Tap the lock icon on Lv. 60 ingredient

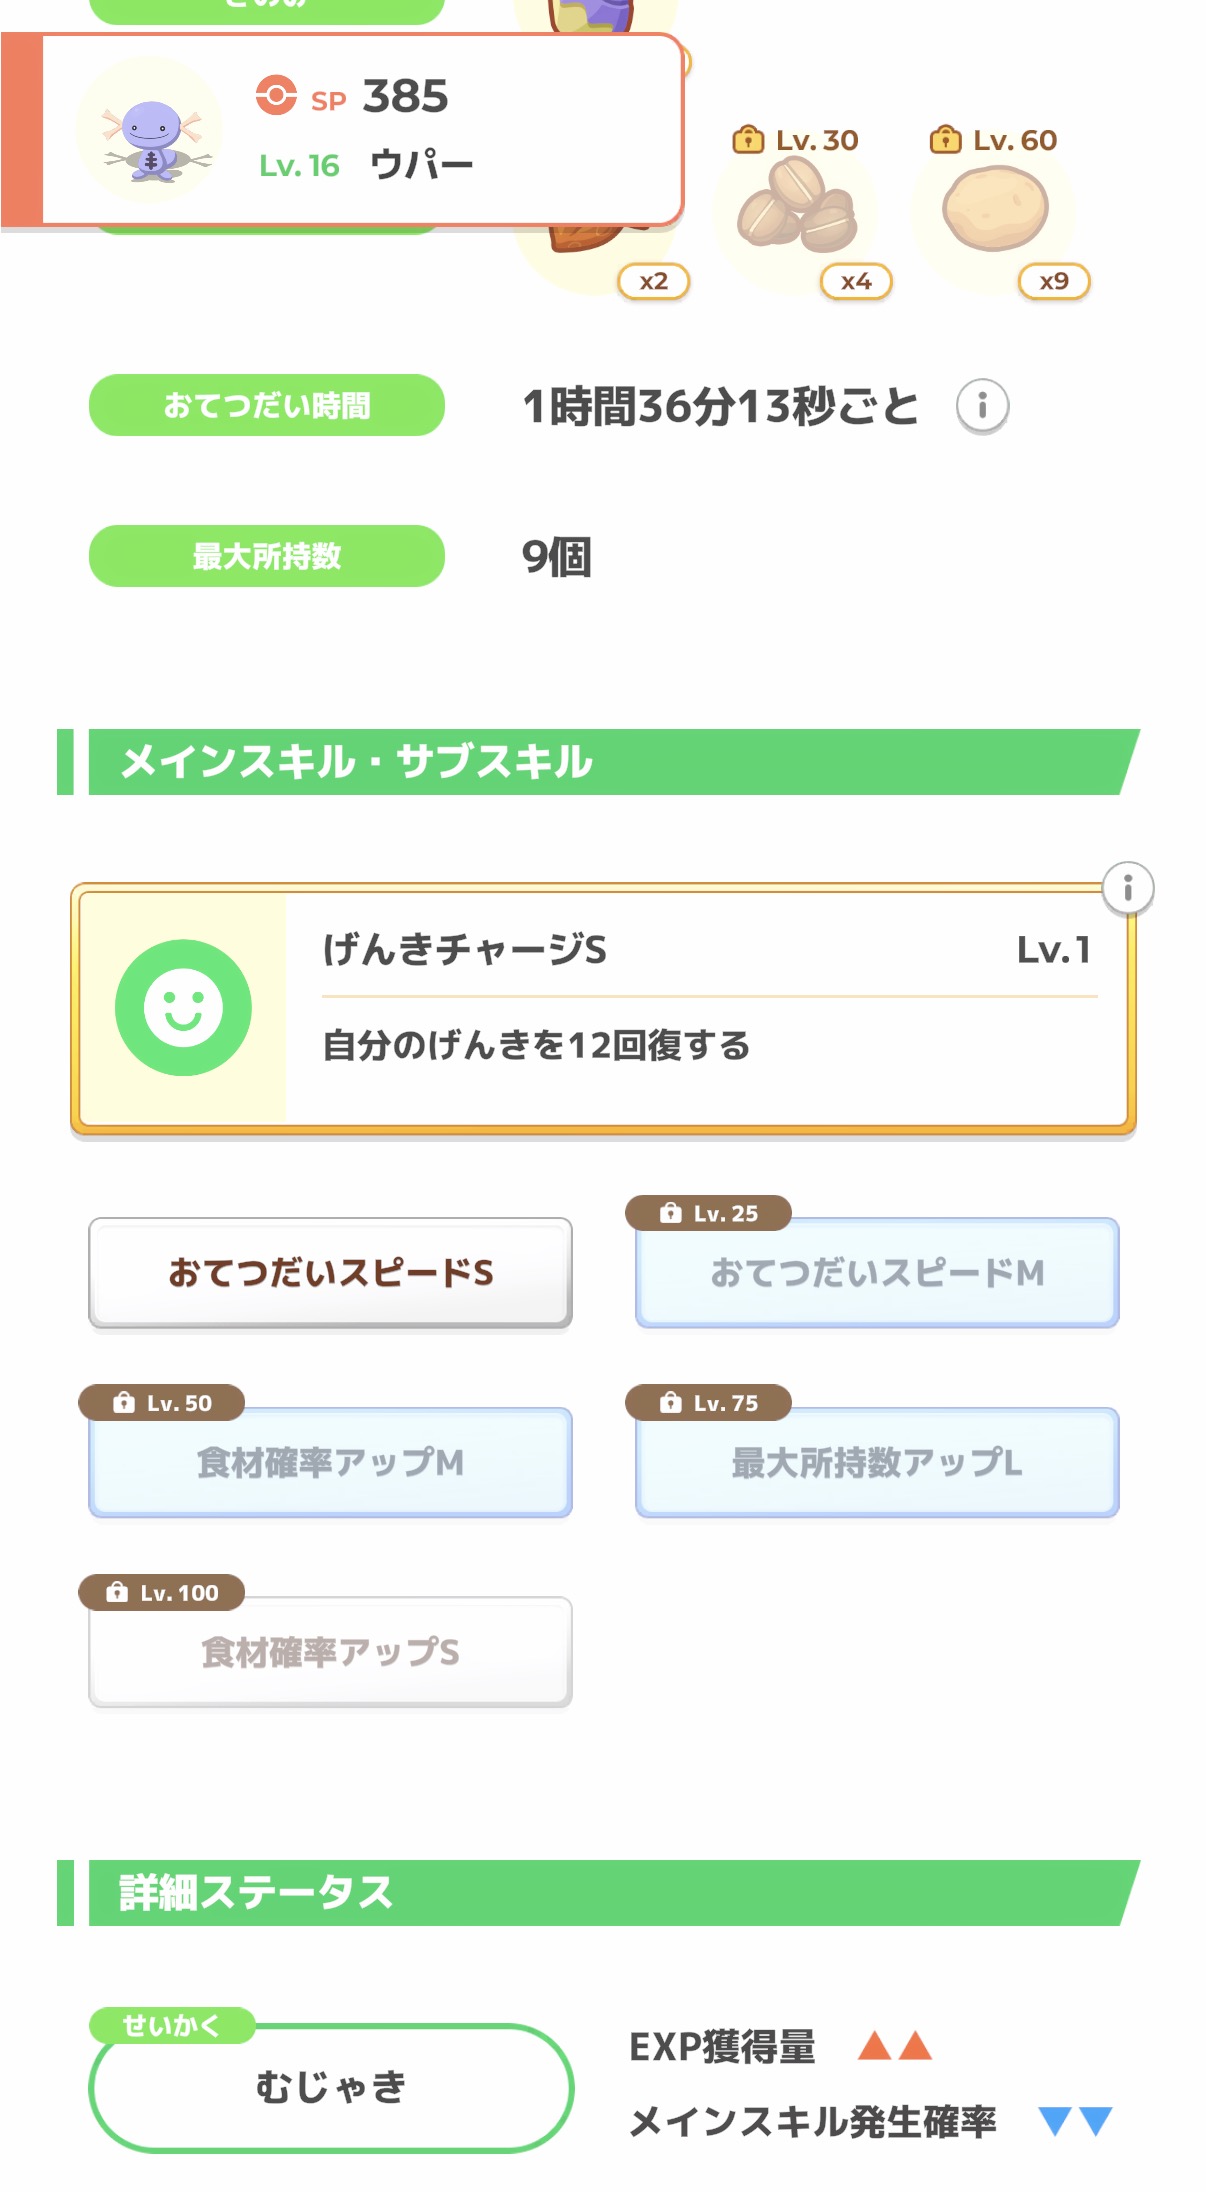pos(944,140)
